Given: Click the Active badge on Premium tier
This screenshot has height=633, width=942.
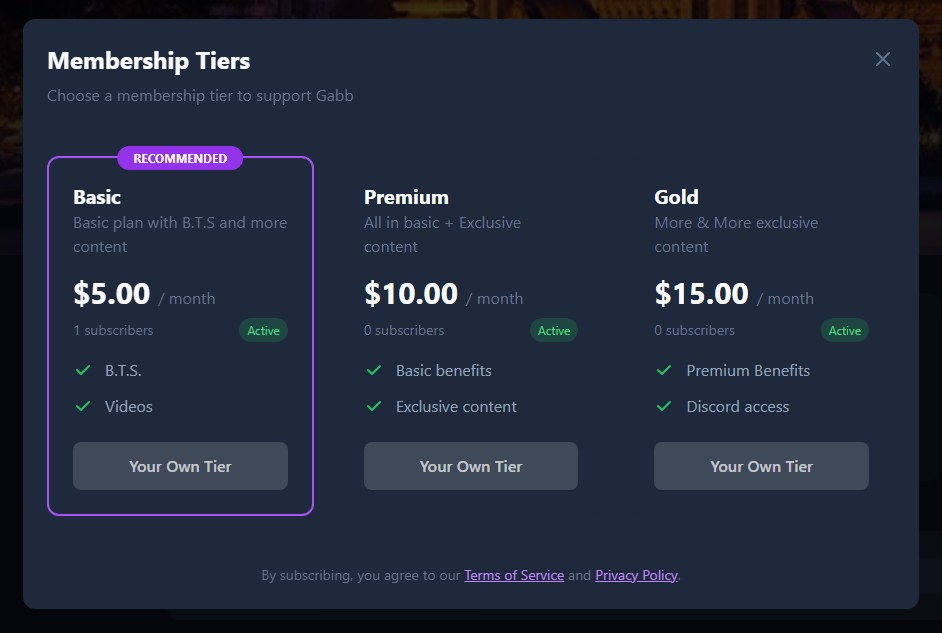Looking at the screenshot, I should pyautogui.click(x=554, y=330).
